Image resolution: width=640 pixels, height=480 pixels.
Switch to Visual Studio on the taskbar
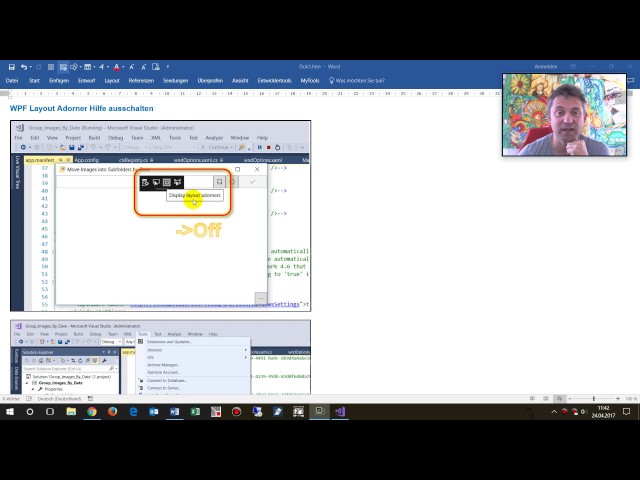coord(340,412)
